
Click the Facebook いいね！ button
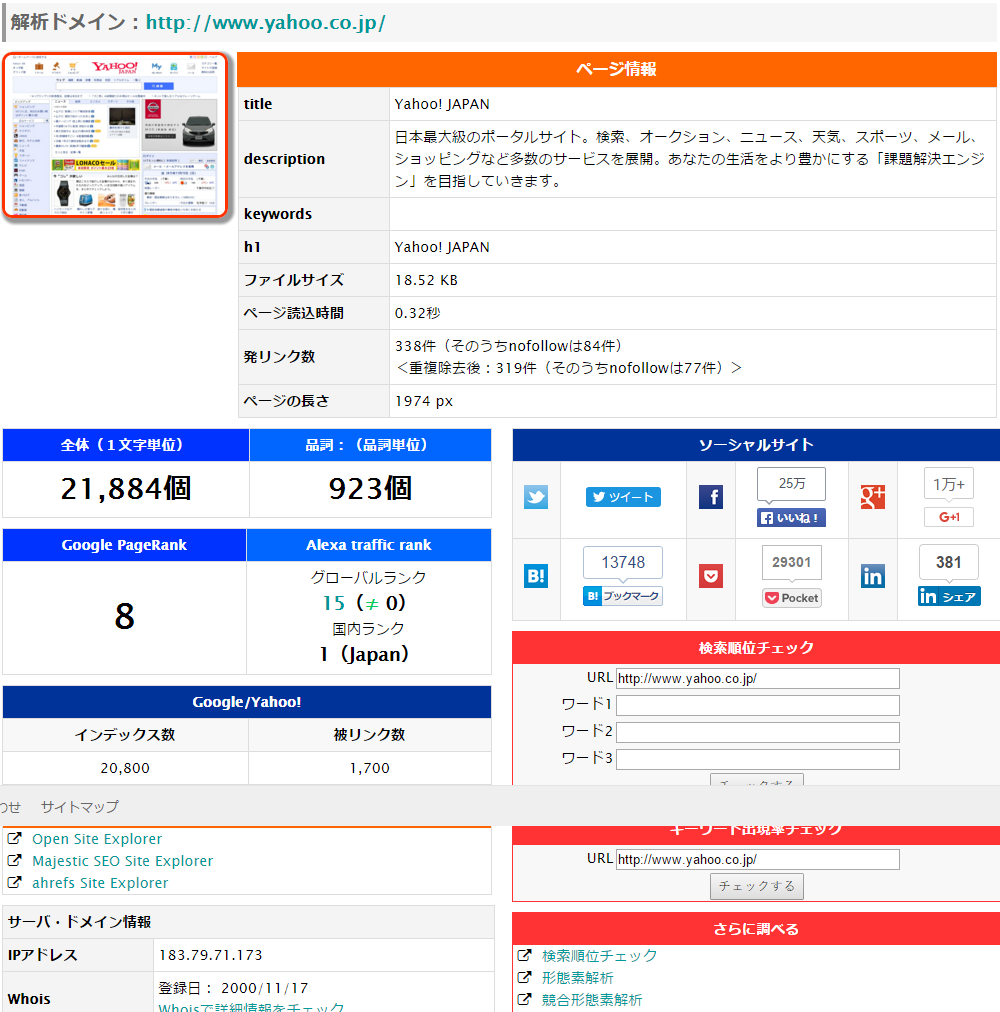(791, 518)
